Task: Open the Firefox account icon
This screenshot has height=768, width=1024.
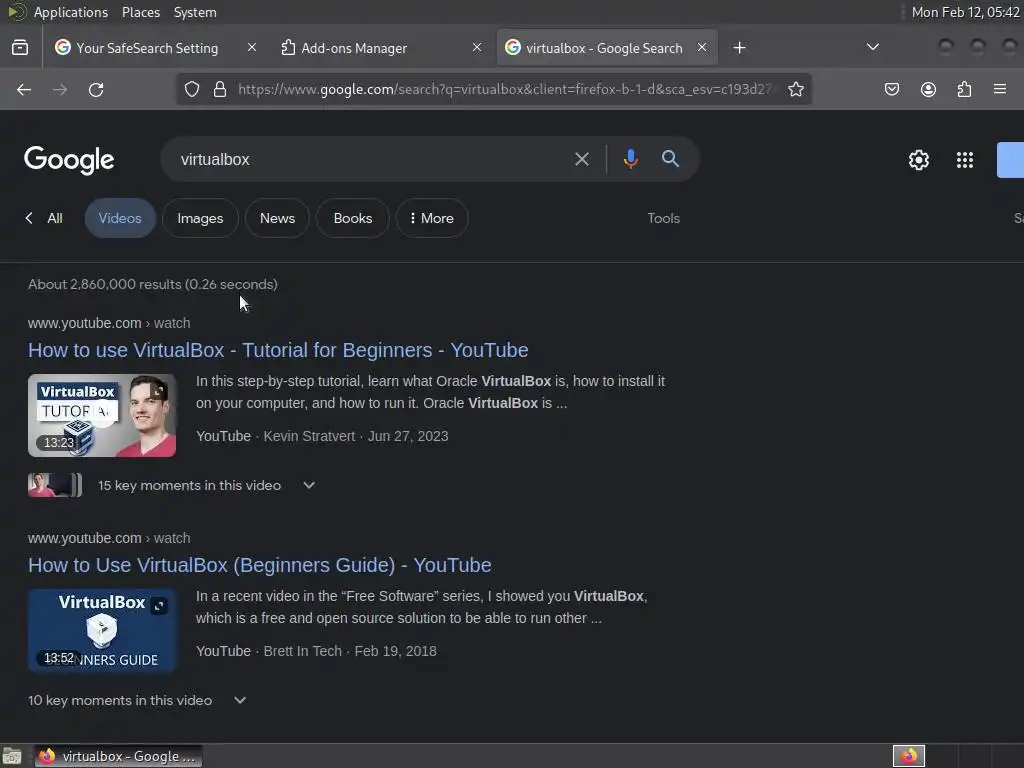Action: [x=928, y=89]
